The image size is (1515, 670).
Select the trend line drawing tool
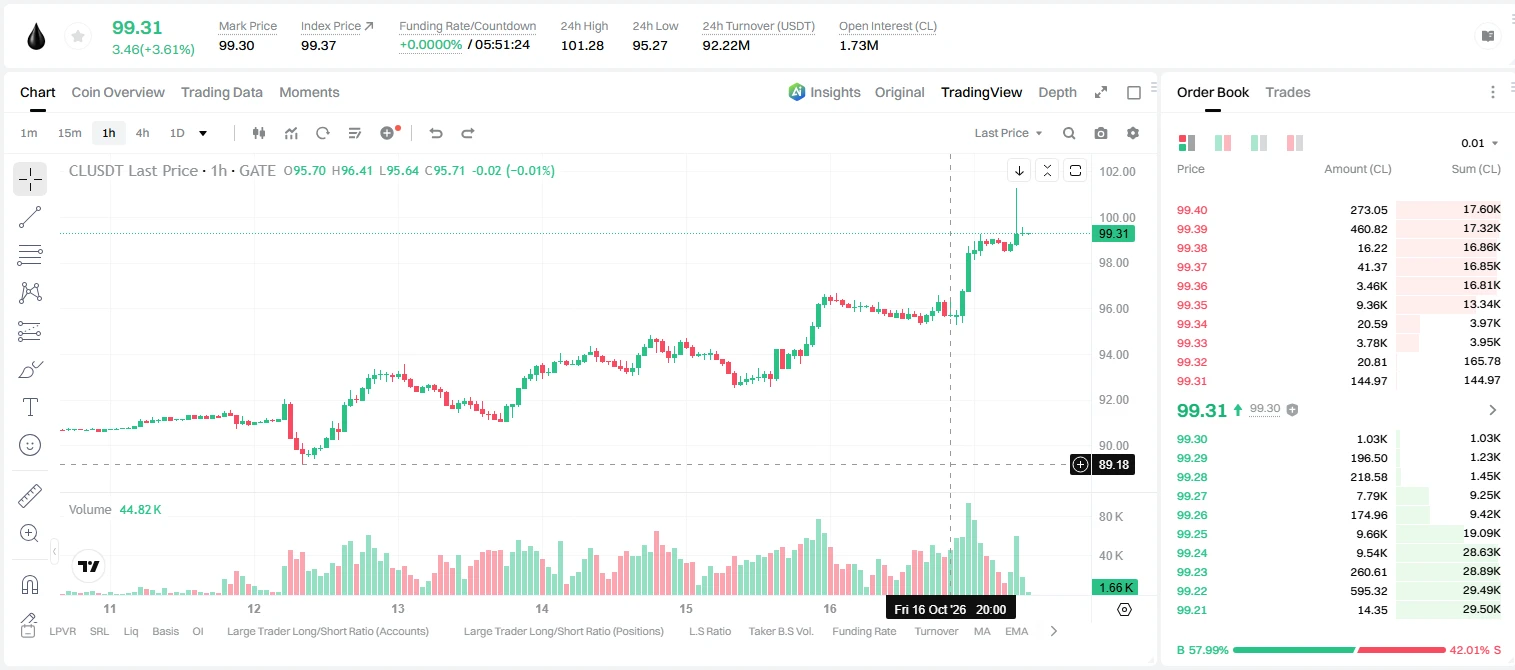(30, 217)
